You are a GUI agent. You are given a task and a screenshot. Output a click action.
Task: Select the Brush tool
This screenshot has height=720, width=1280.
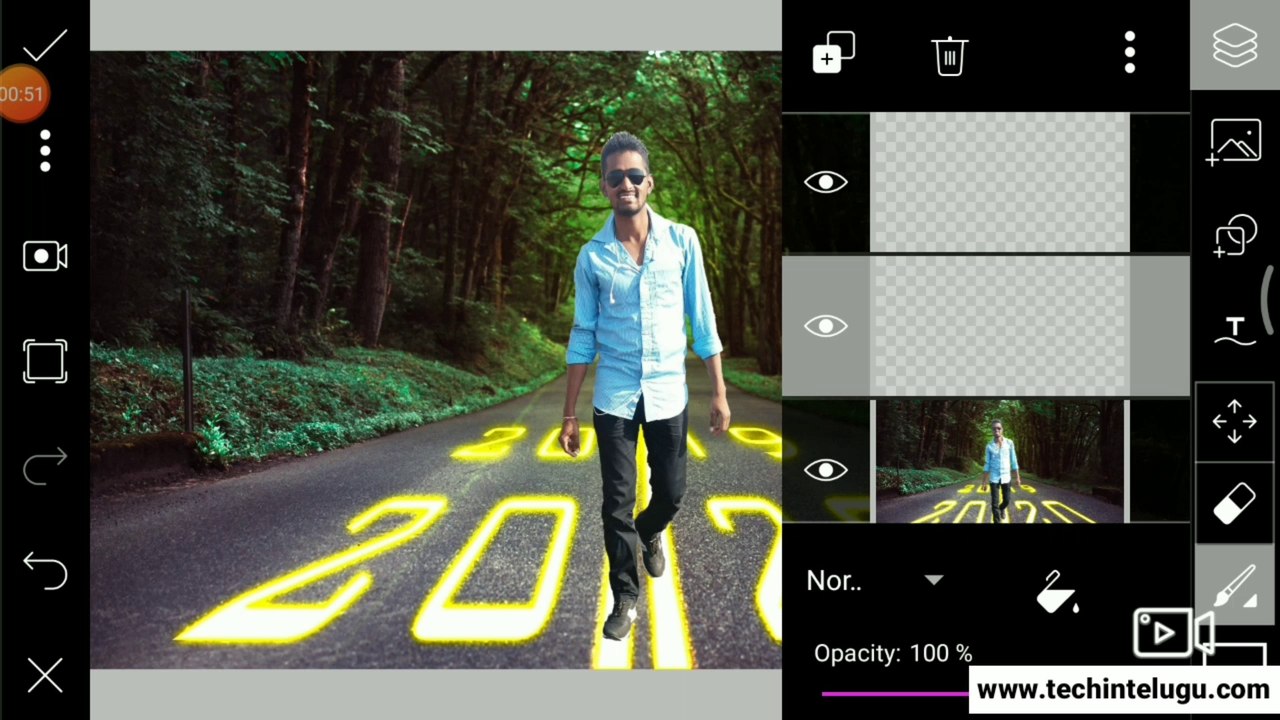pos(1236,585)
